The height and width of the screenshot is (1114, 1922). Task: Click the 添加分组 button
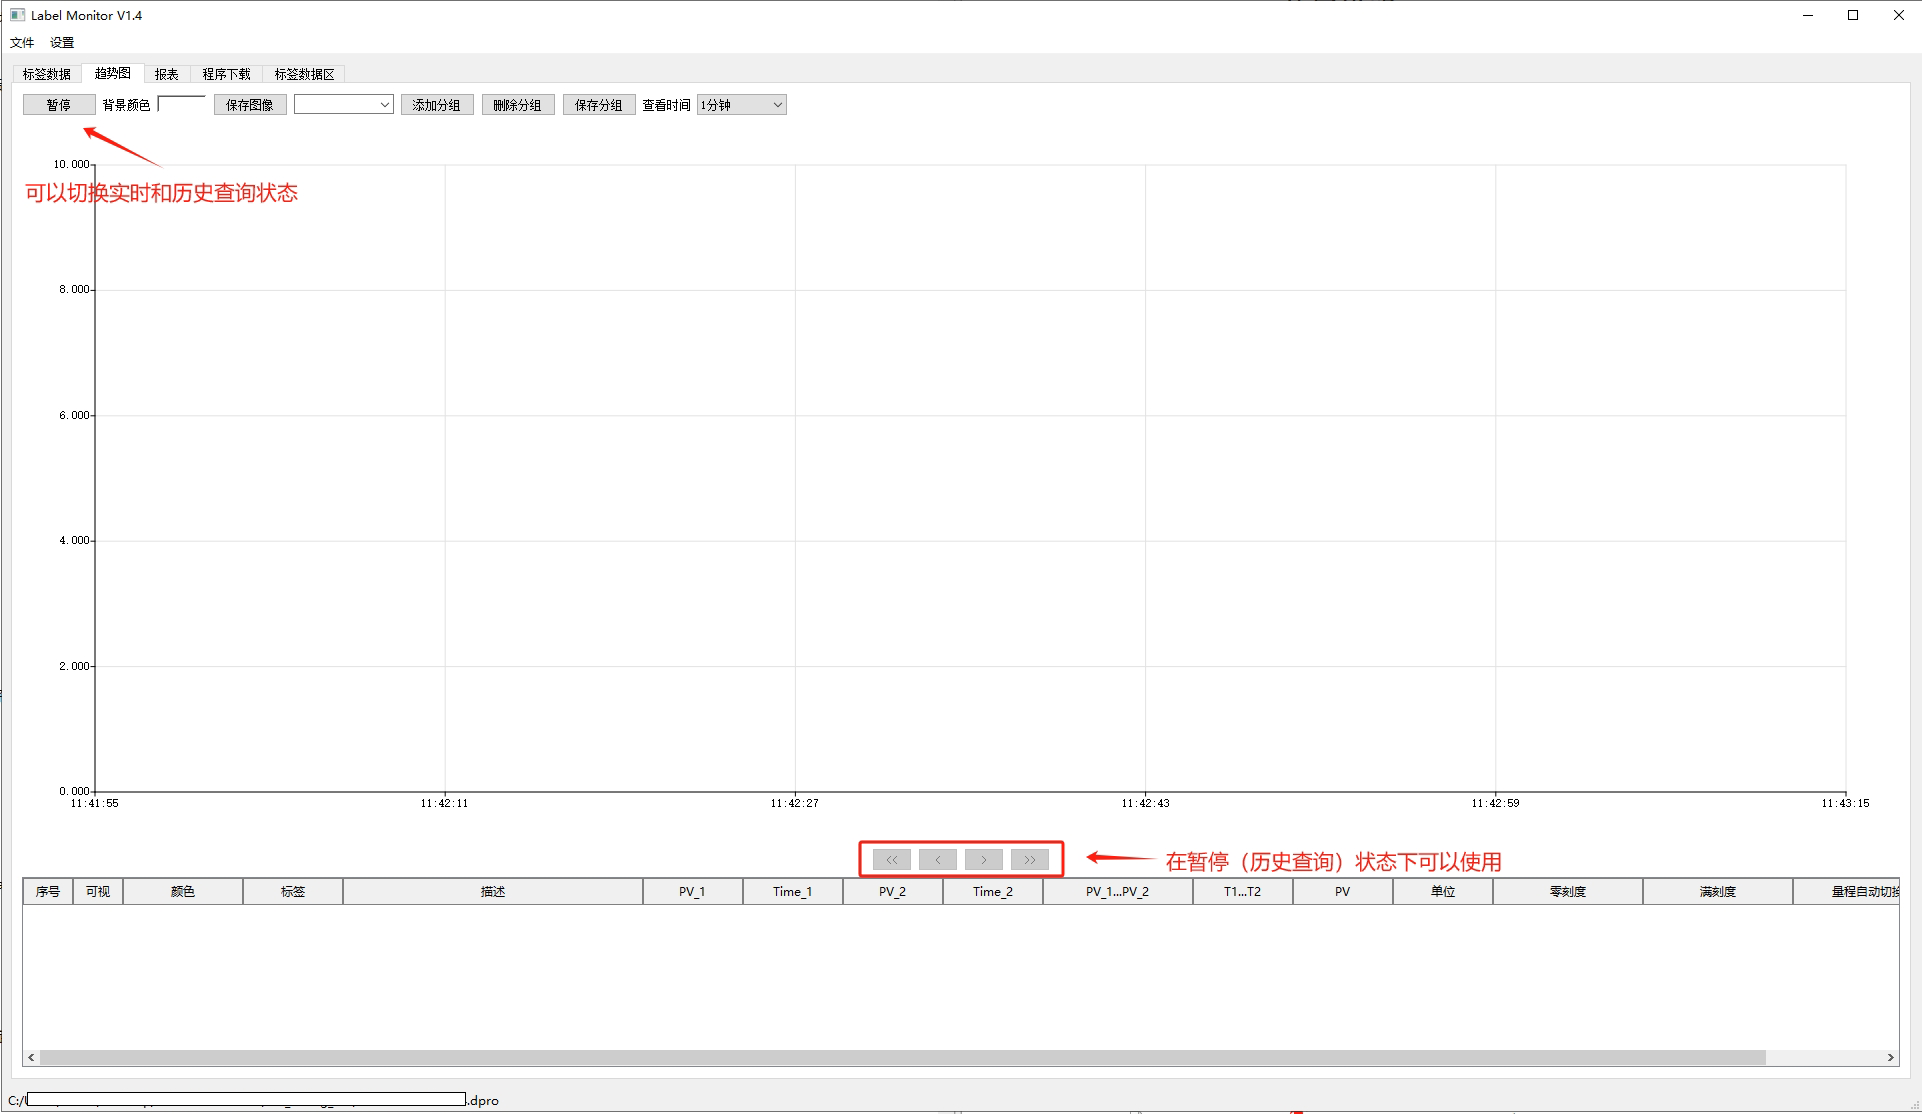point(437,105)
